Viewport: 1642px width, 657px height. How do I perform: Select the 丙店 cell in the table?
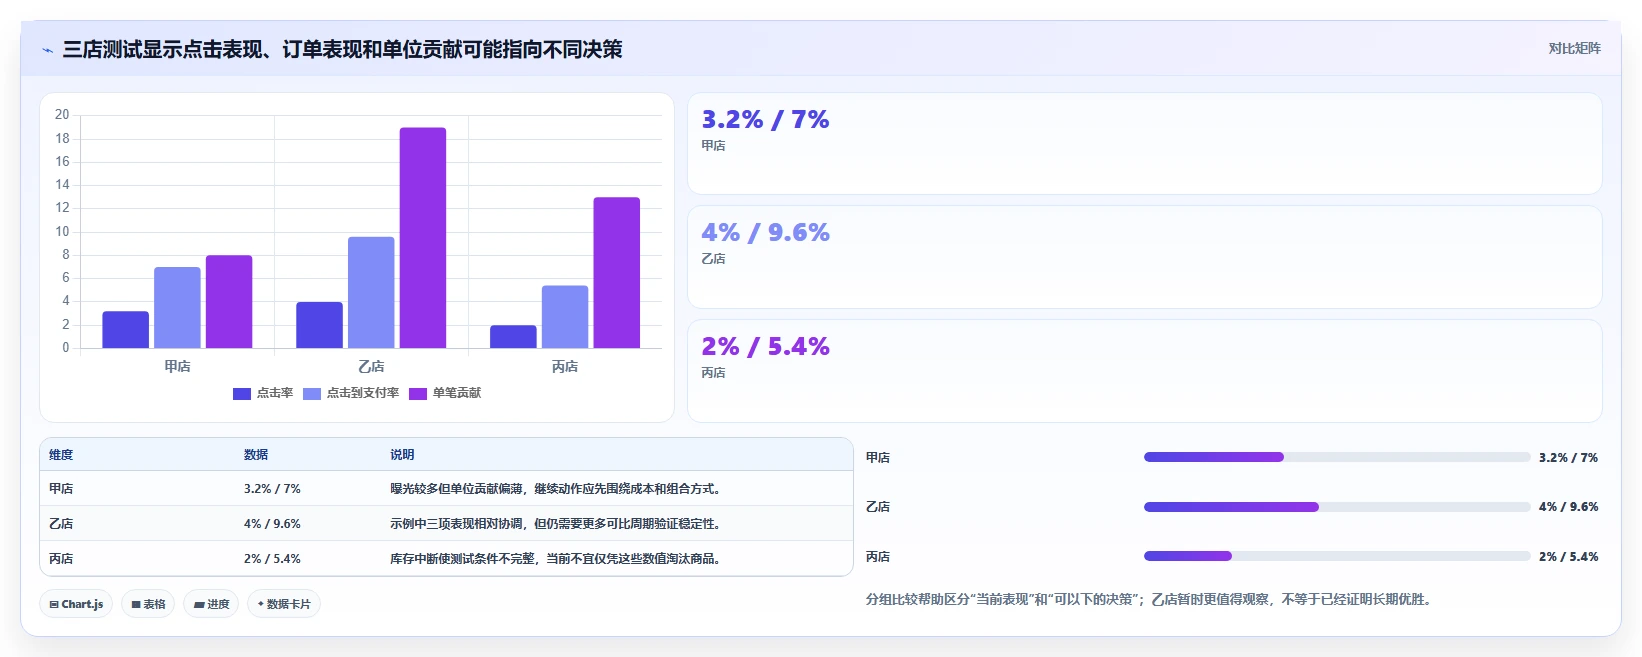(61, 559)
